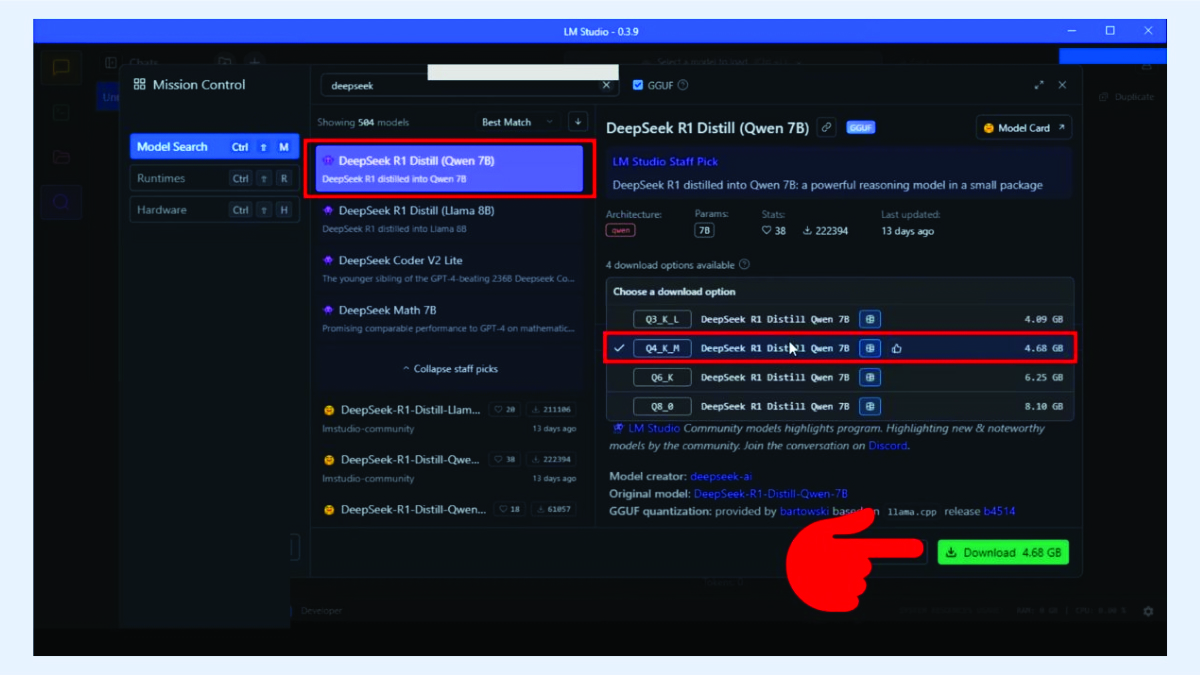Collapse staff picks list

pos(449,369)
